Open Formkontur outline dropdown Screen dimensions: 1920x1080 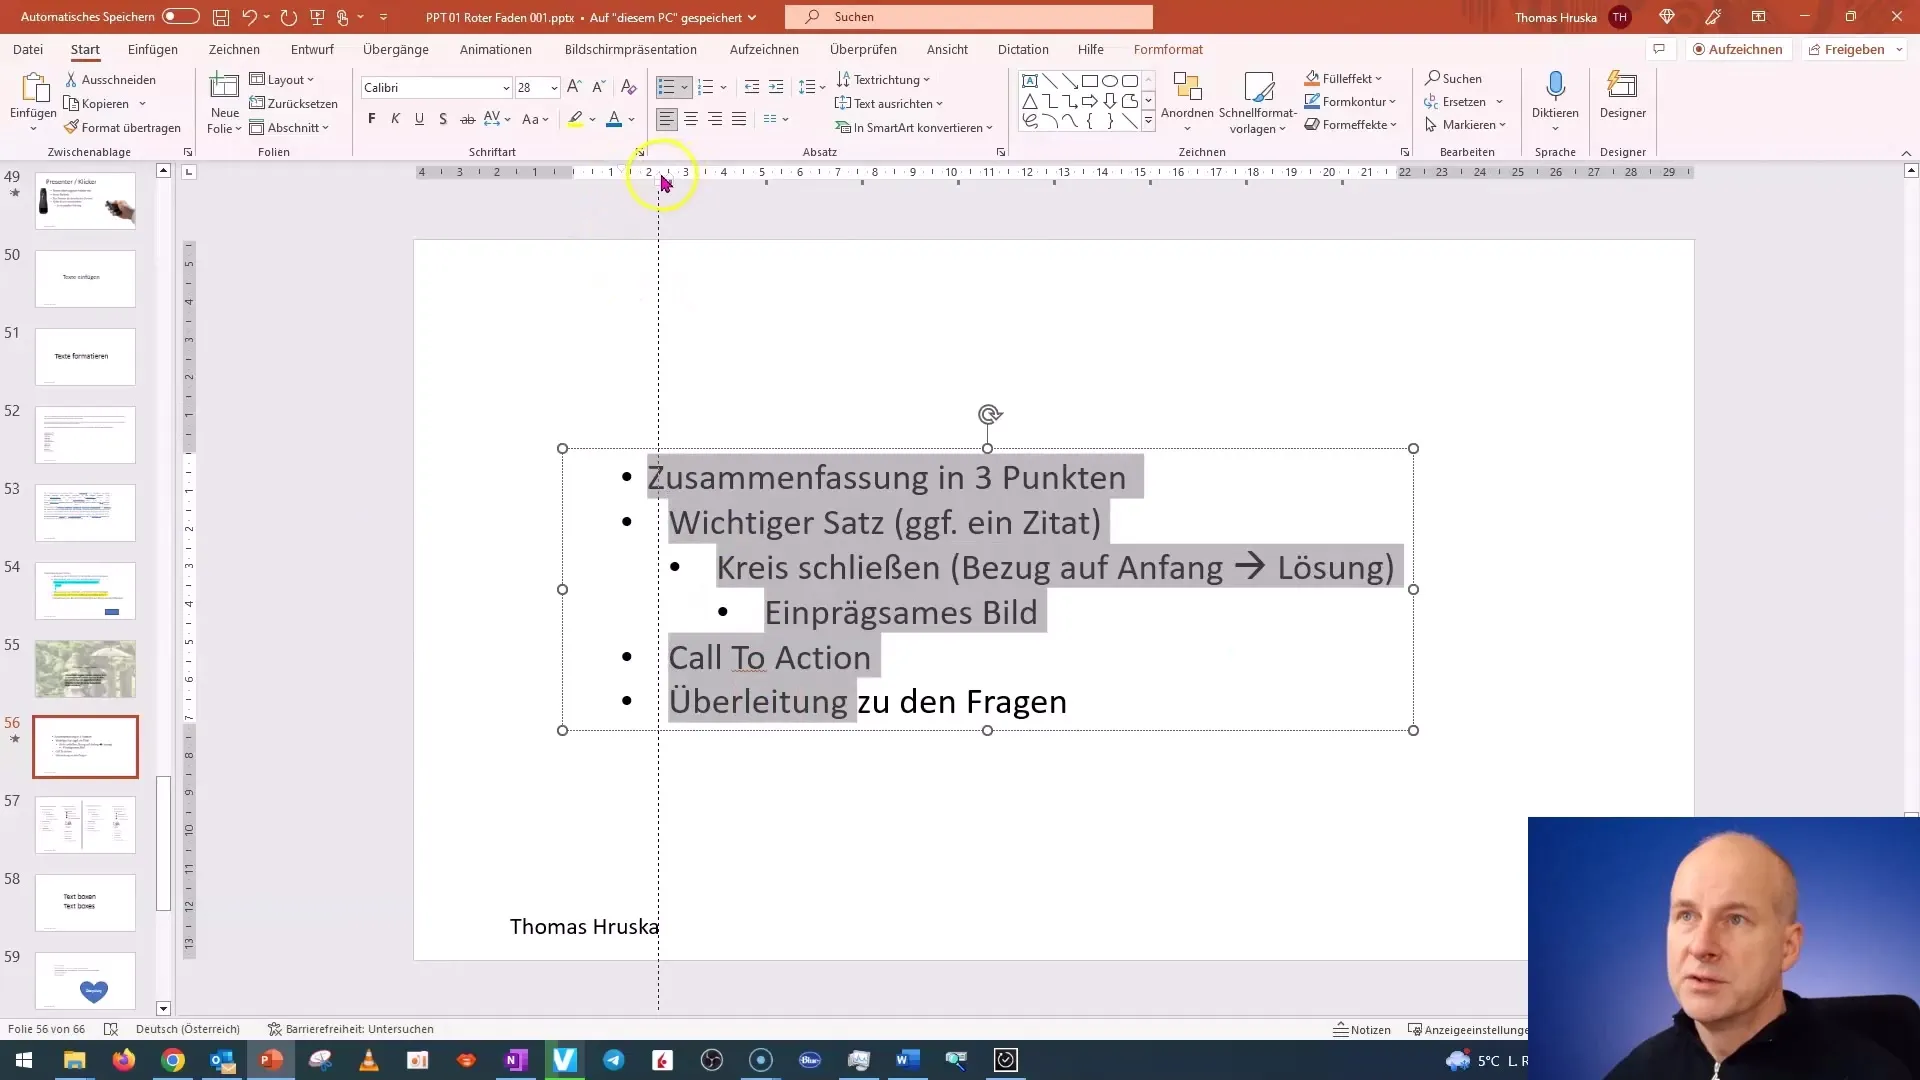pyautogui.click(x=1350, y=101)
